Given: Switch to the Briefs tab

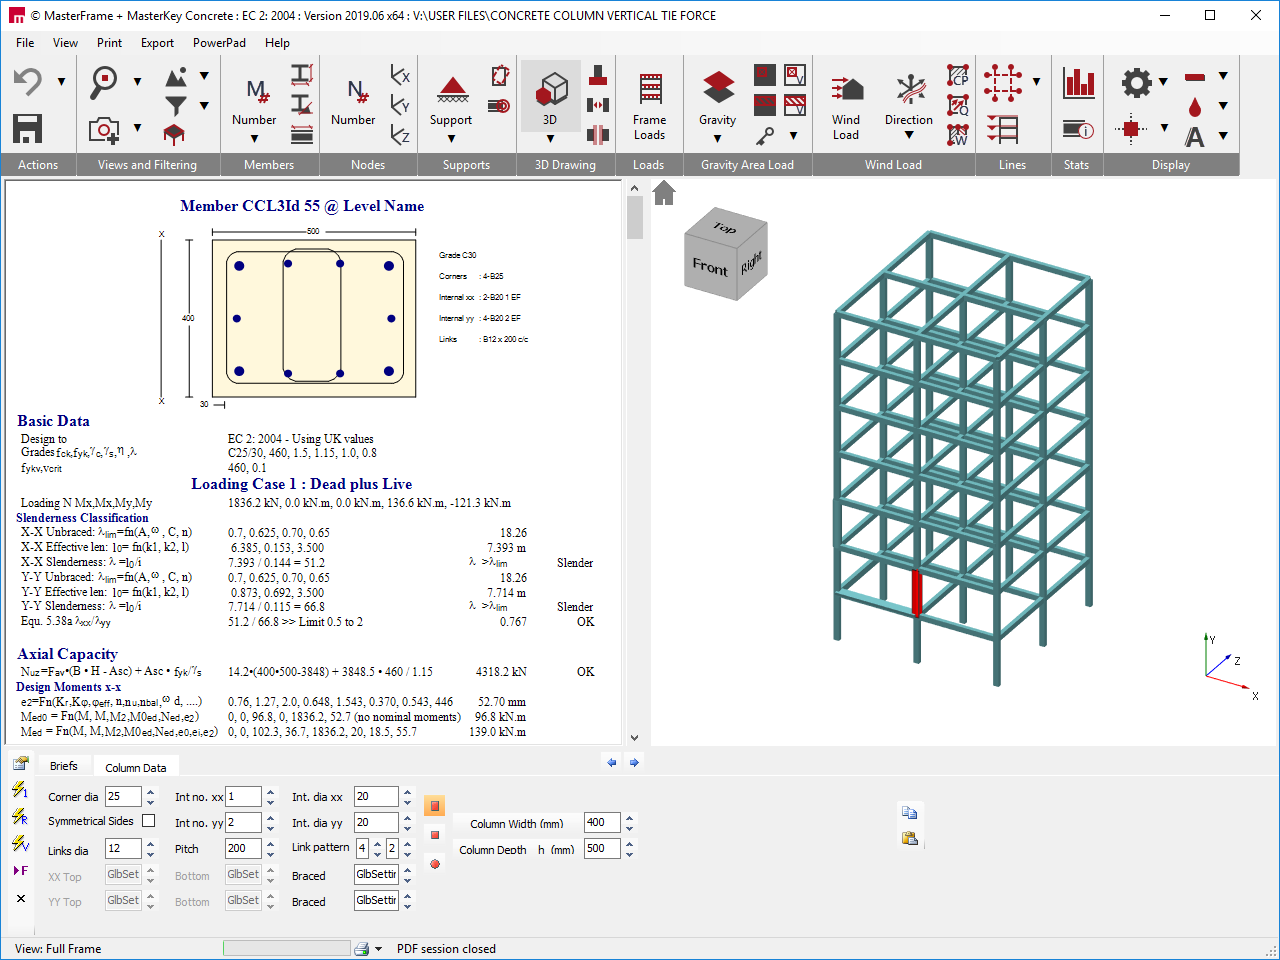Looking at the screenshot, I should [63, 765].
